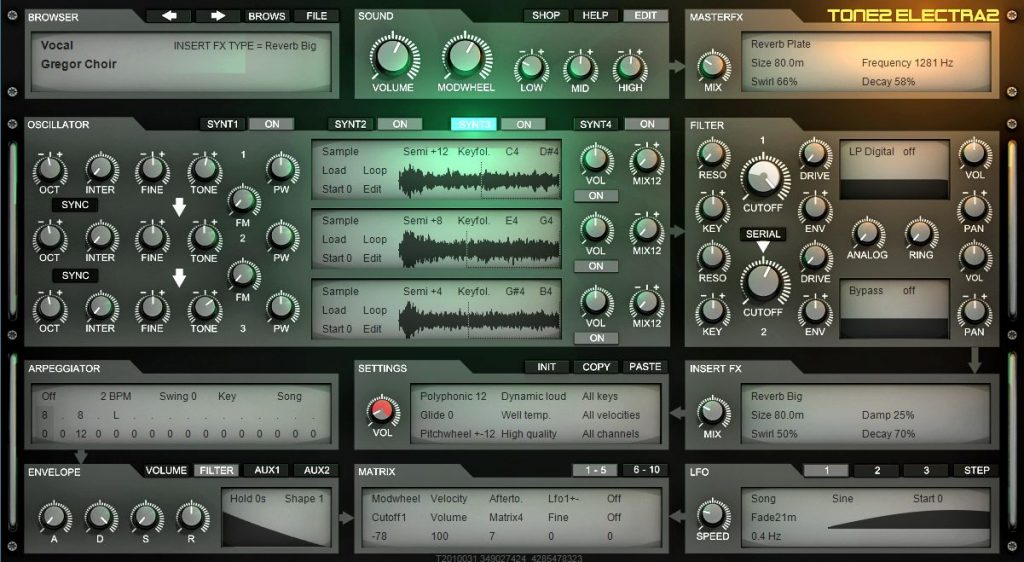Click the HELP button

(595, 15)
